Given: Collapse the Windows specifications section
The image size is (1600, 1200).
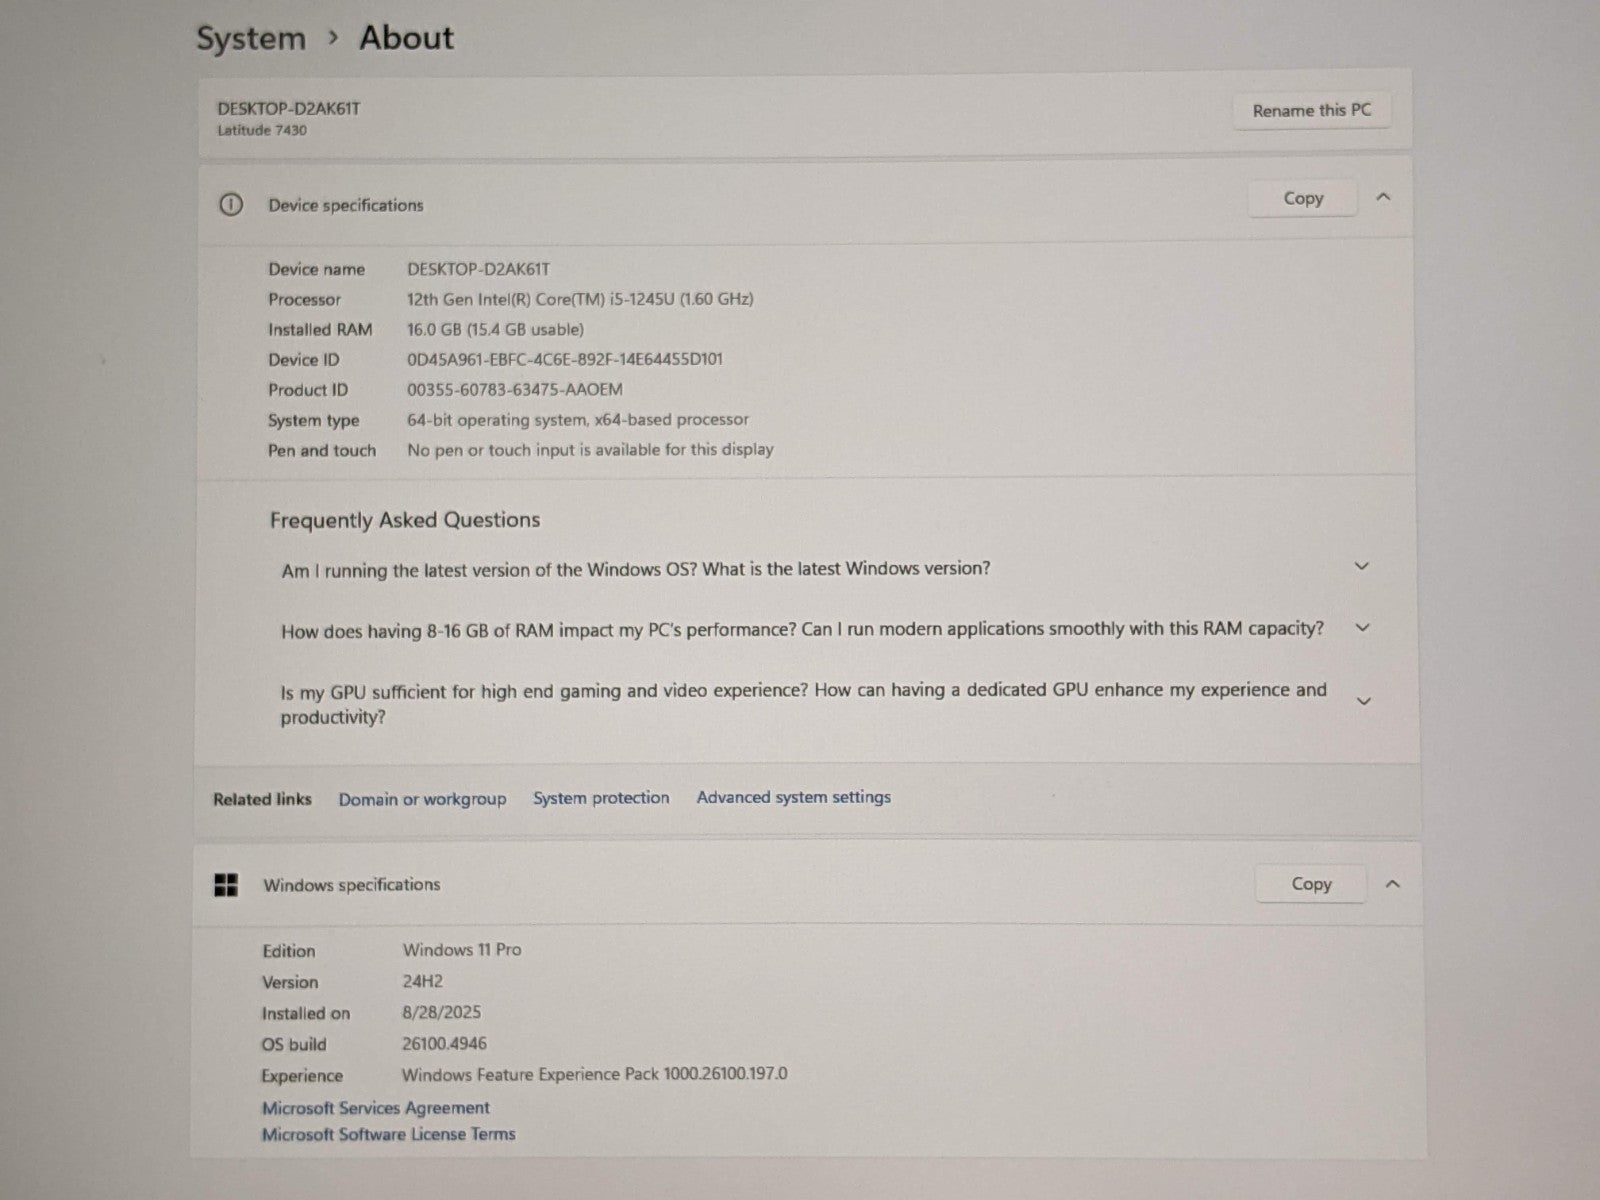Looking at the screenshot, I should click(1392, 884).
